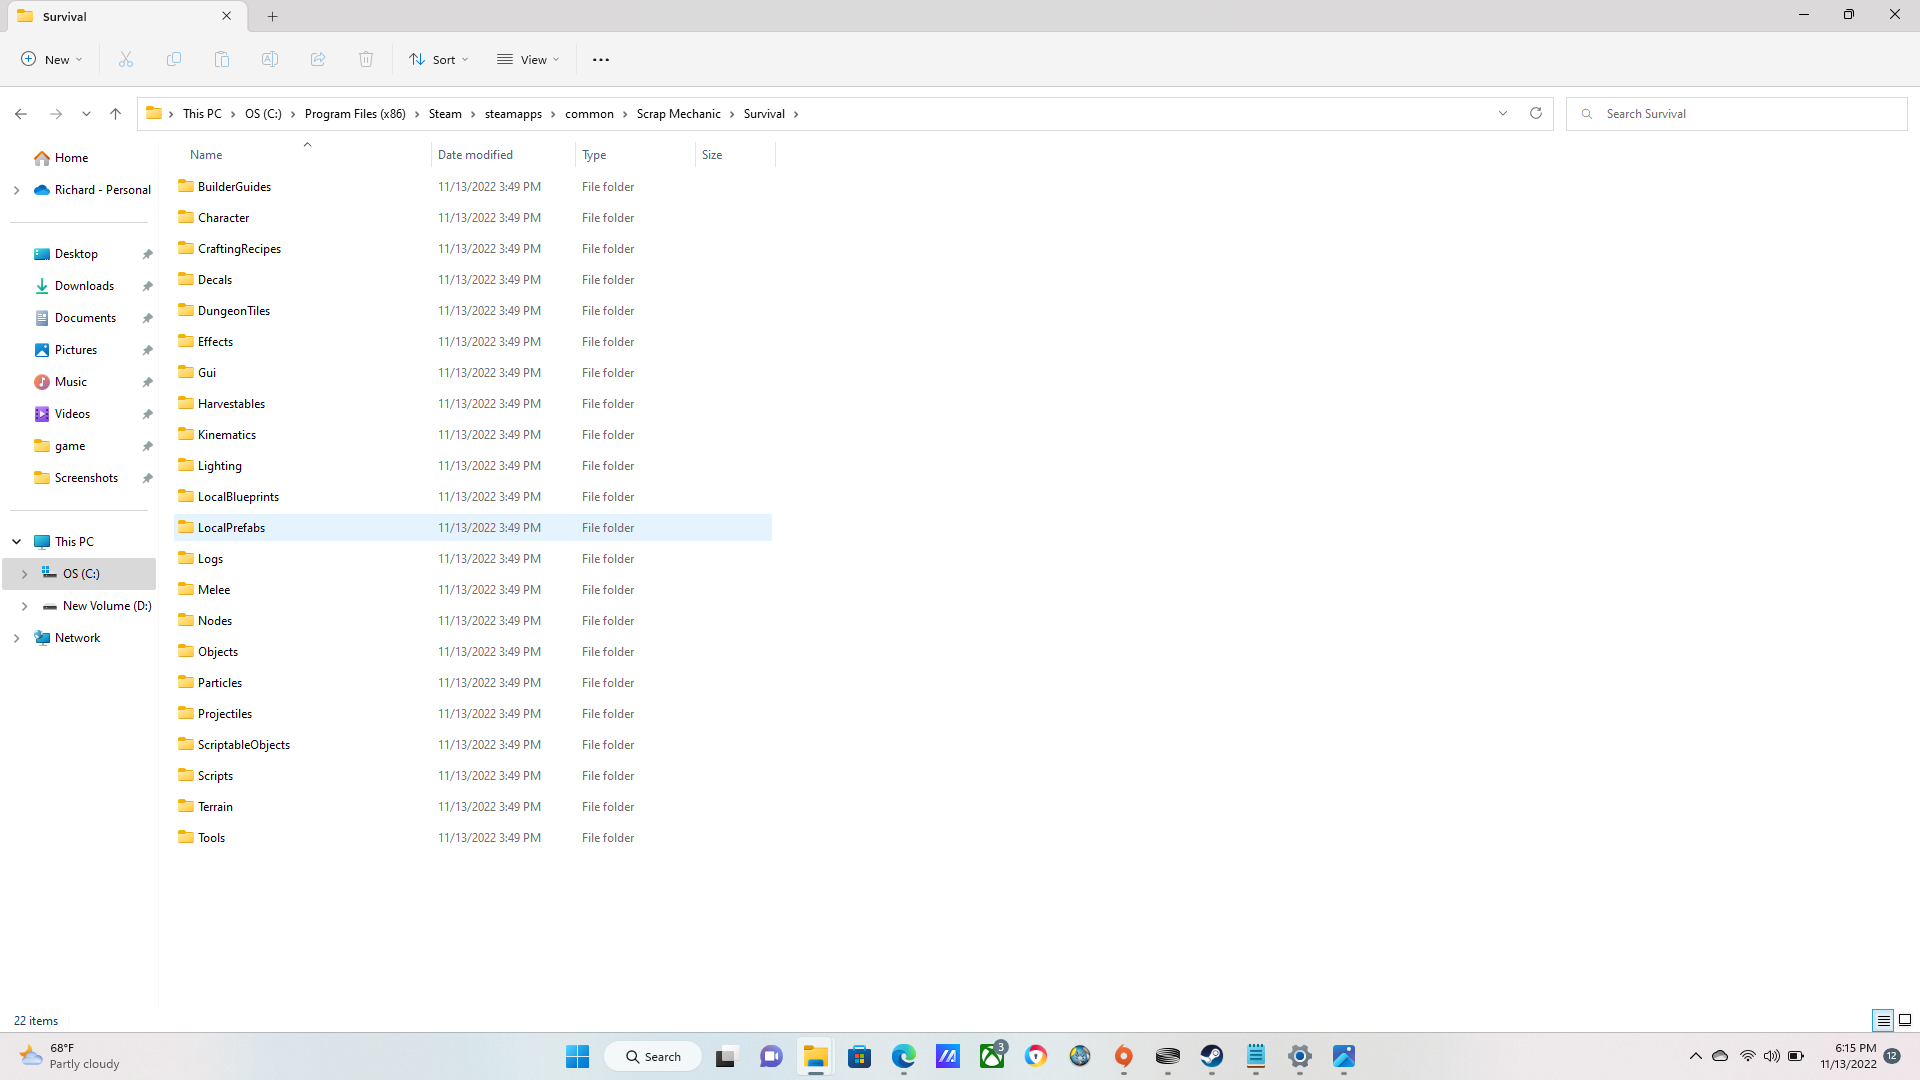The width and height of the screenshot is (1920, 1080).
Task: Expand New Volume (D:) in navigation pane
Action: (25, 606)
